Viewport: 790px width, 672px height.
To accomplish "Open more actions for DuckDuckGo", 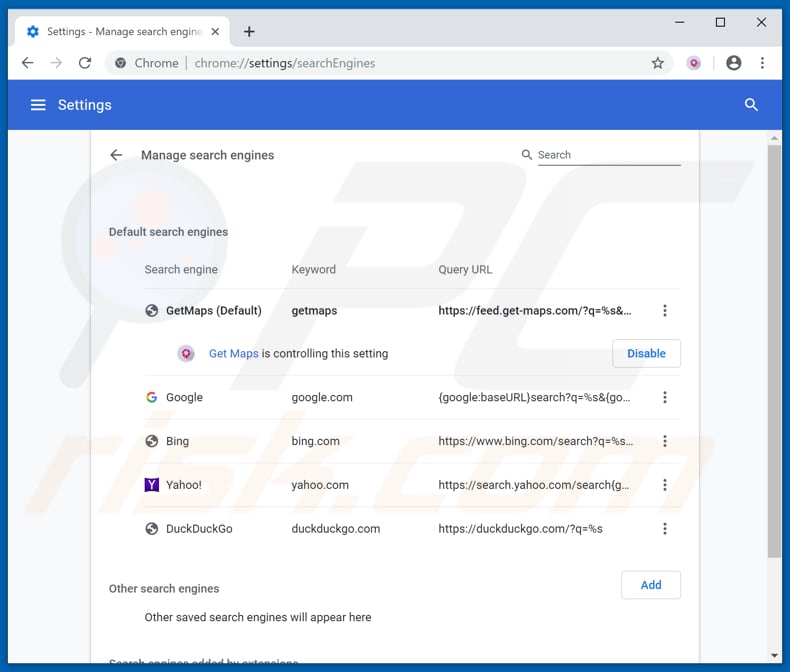I will 665,528.
